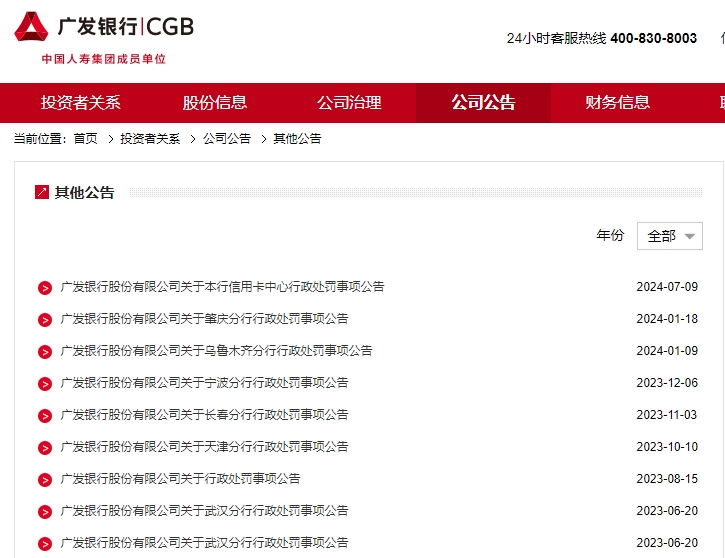Click the hotline number 400-830-8003
The height and width of the screenshot is (558, 725).
click(653, 38)
